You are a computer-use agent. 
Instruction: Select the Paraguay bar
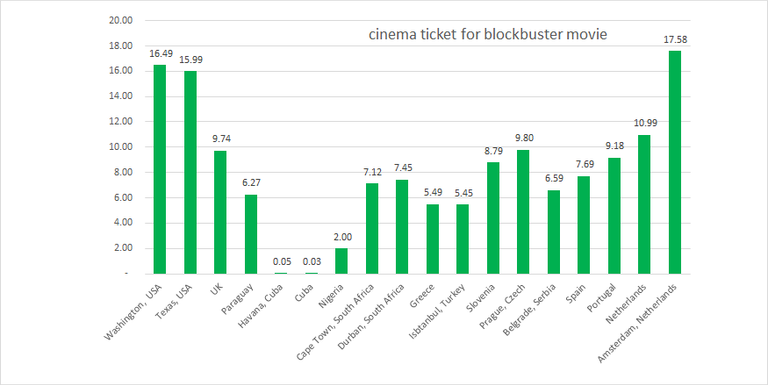pos(251,234)
